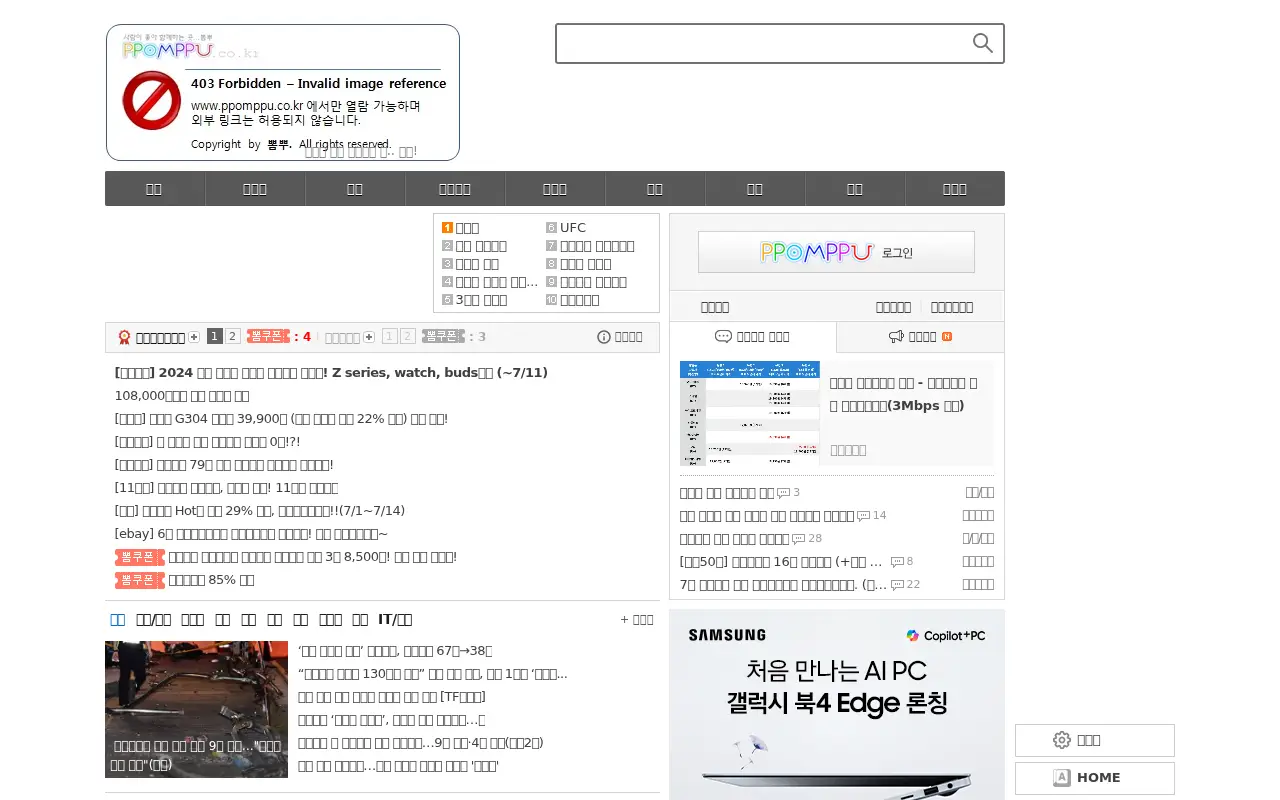Open the PPOMPPU logo in the header
Image resolution: width=1280 pixels, height=800 pixels.
tap(283, 92)
